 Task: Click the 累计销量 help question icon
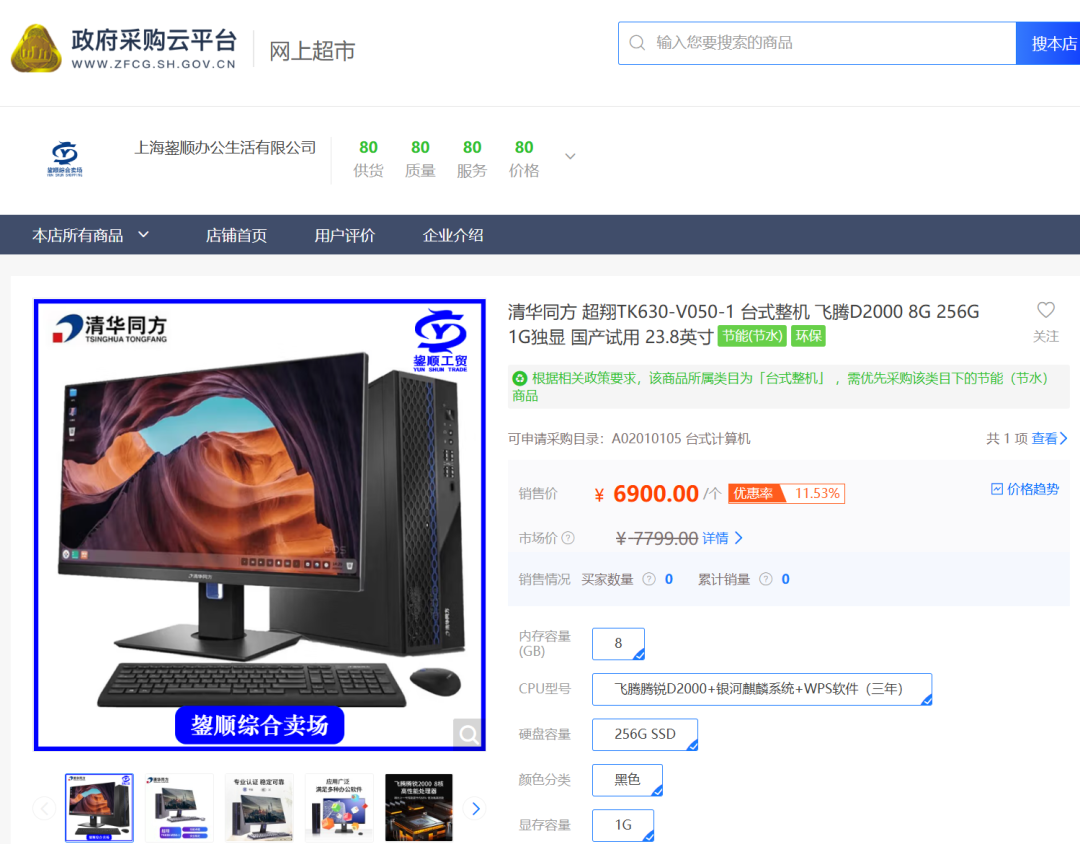[766, 579]
